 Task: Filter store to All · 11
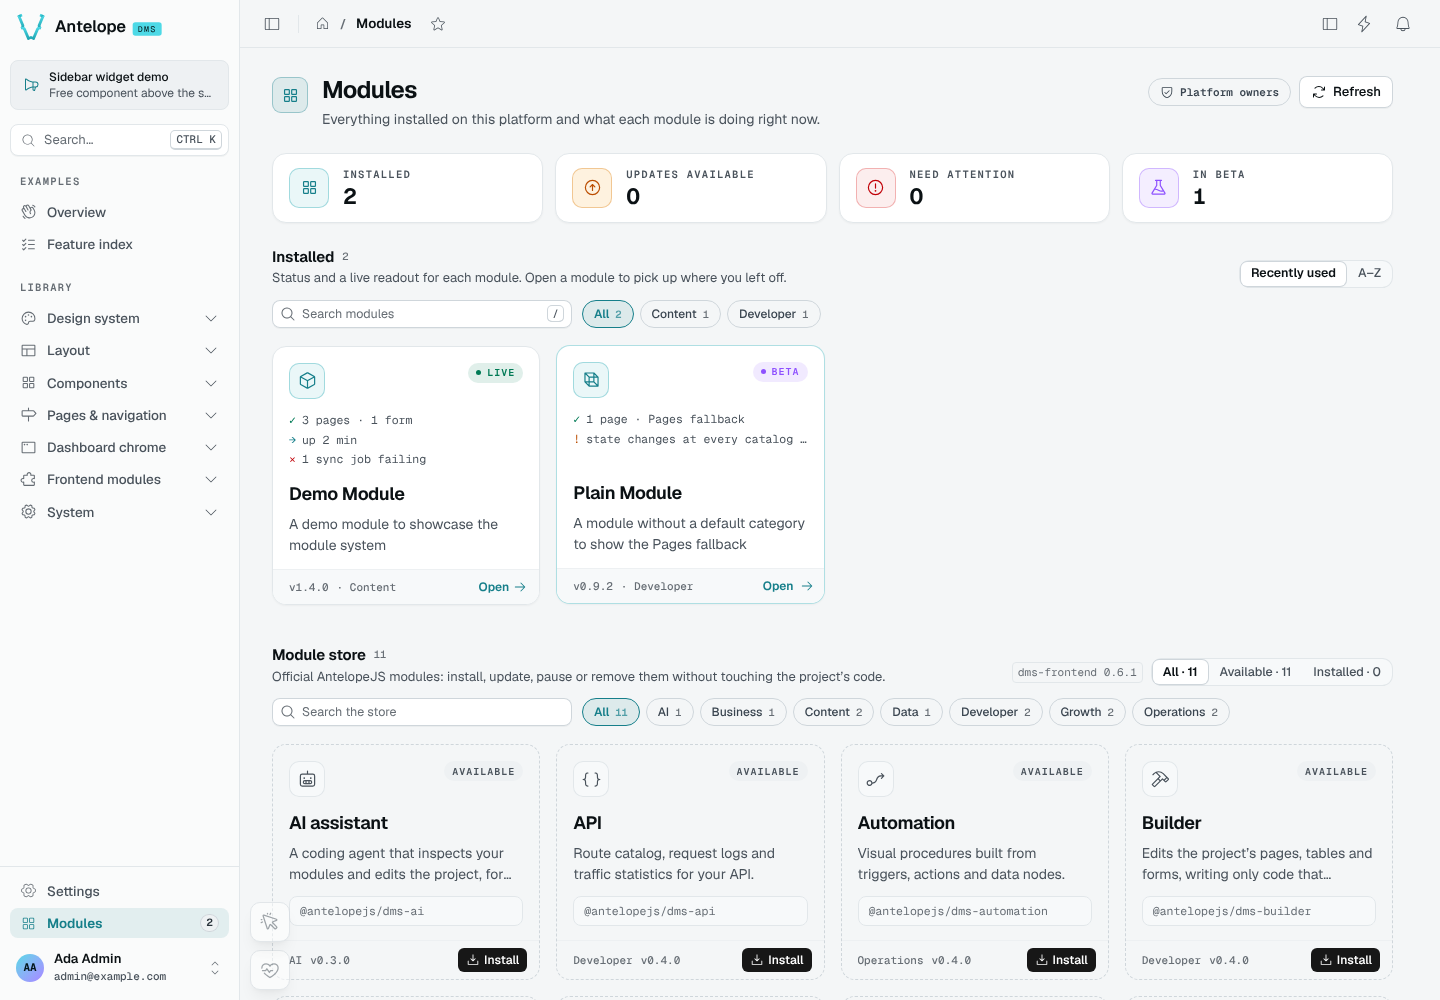pos(1180,672)
